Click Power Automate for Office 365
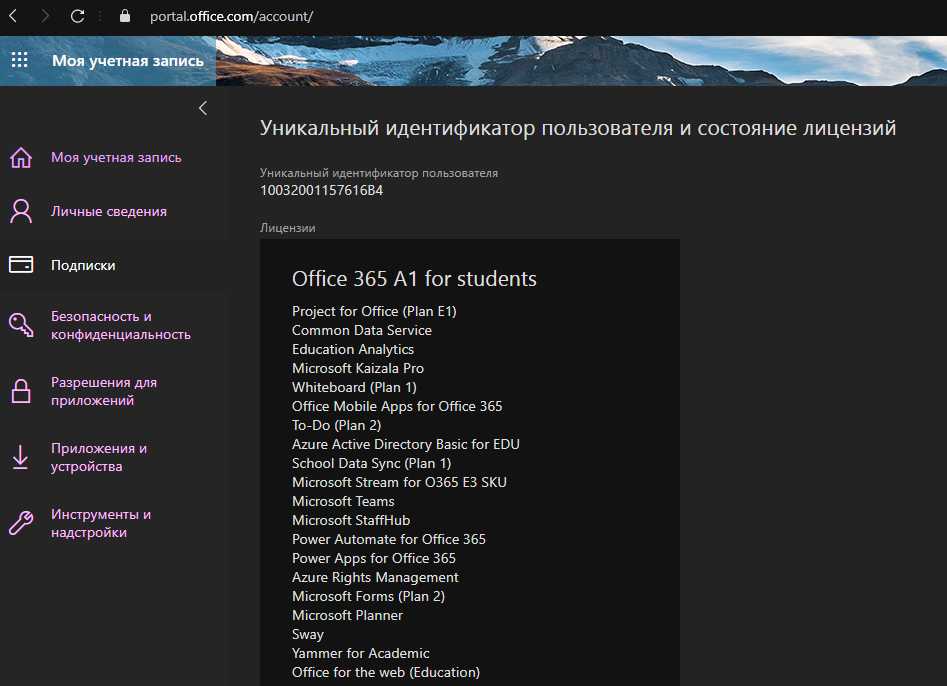947x686 pixels. pyautogui.click(x=388, y=539)
